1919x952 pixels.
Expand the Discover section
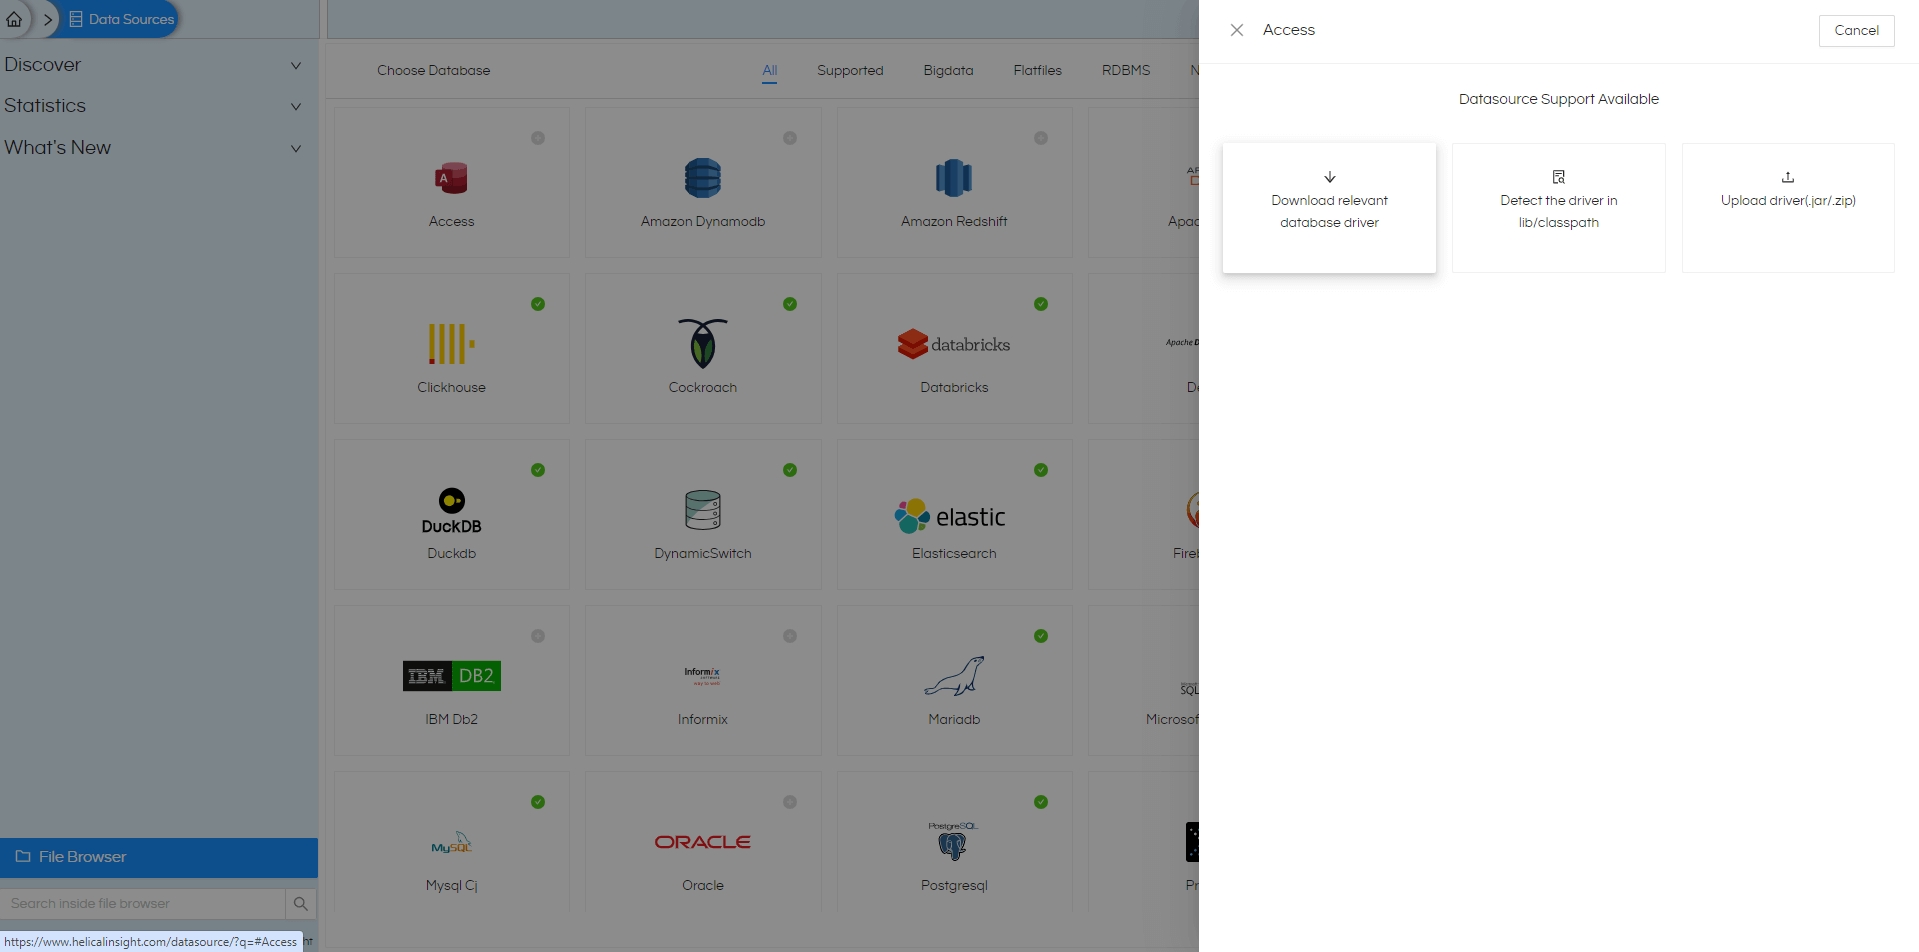pos(152,65)
